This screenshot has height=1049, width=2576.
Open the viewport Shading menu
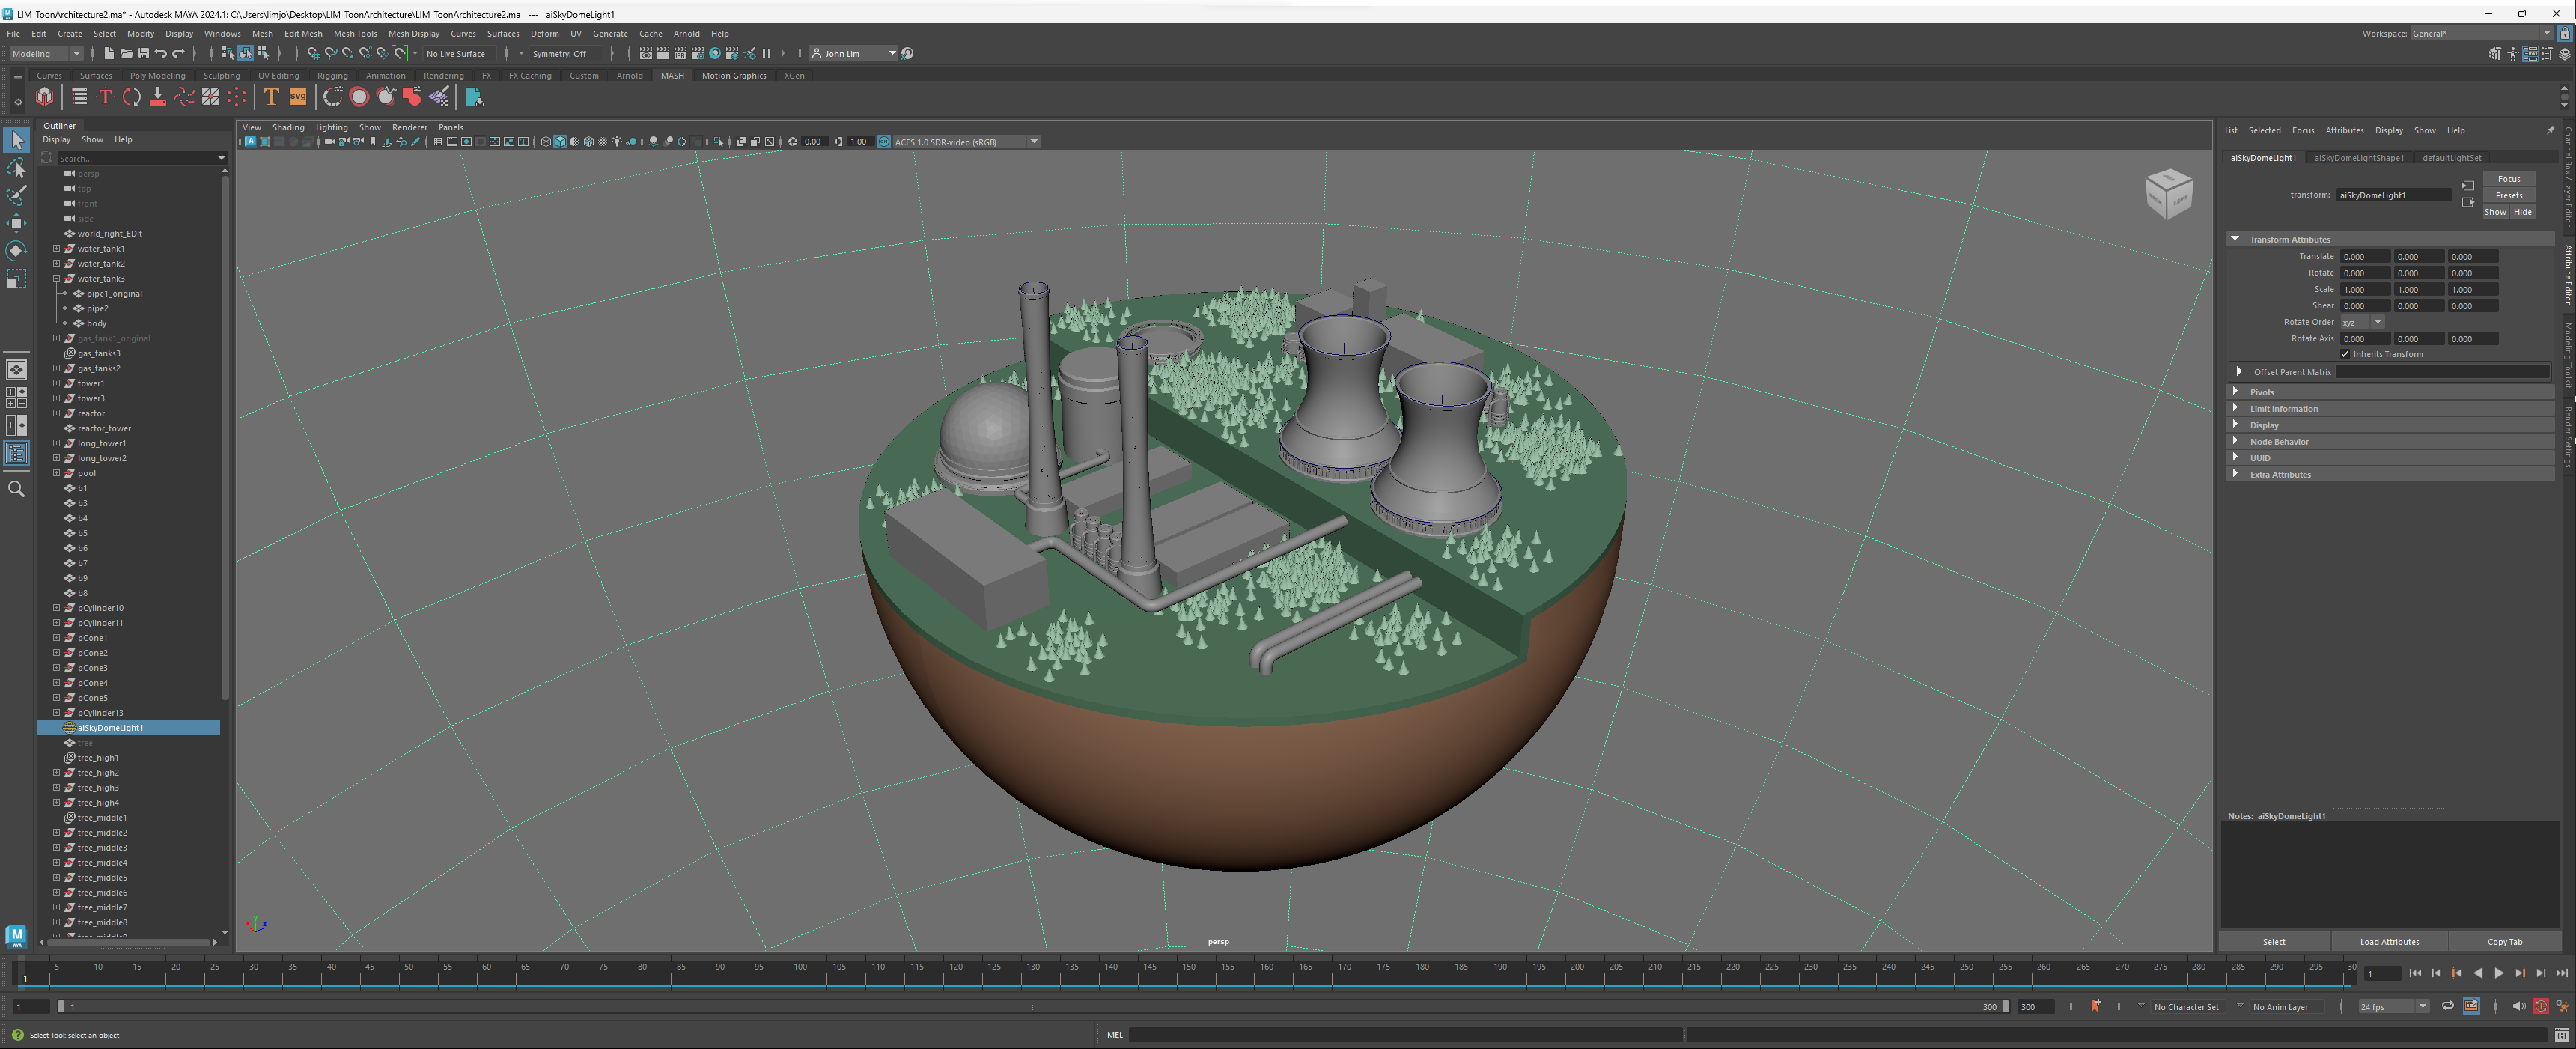click(x=288, y=127)
